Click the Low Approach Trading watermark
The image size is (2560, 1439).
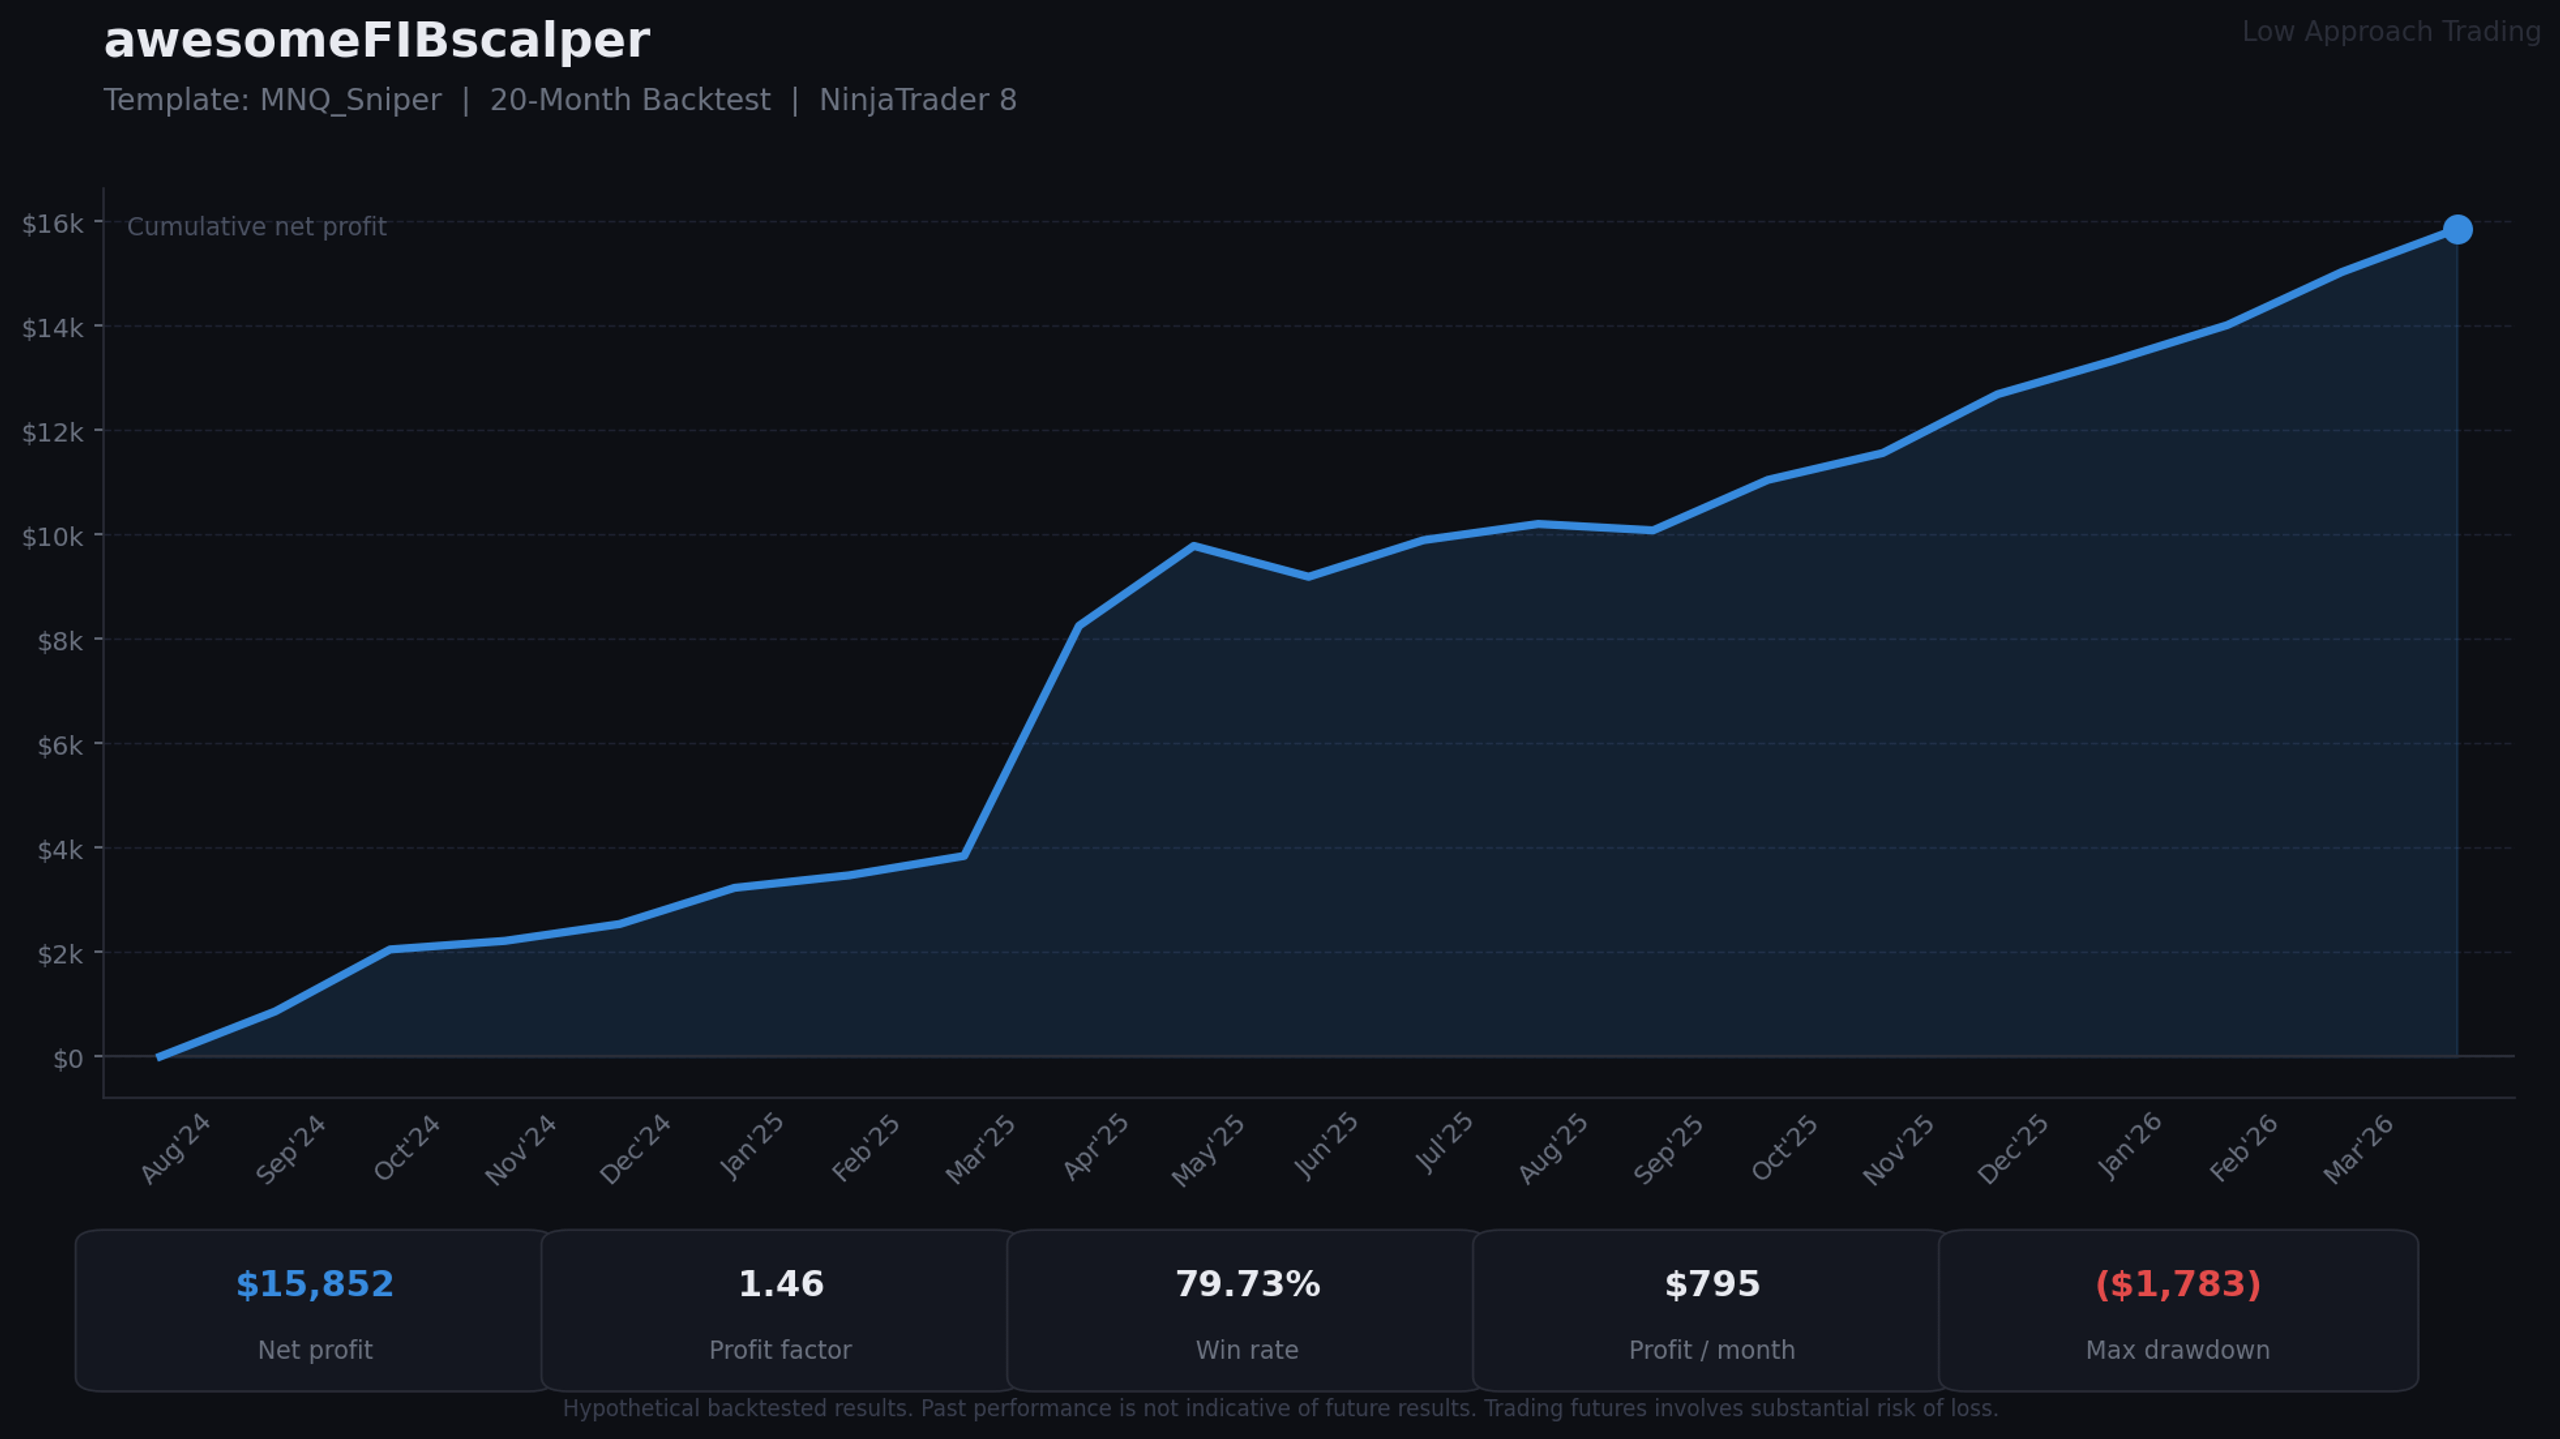pyautogui.click(x=2391, y=32)
